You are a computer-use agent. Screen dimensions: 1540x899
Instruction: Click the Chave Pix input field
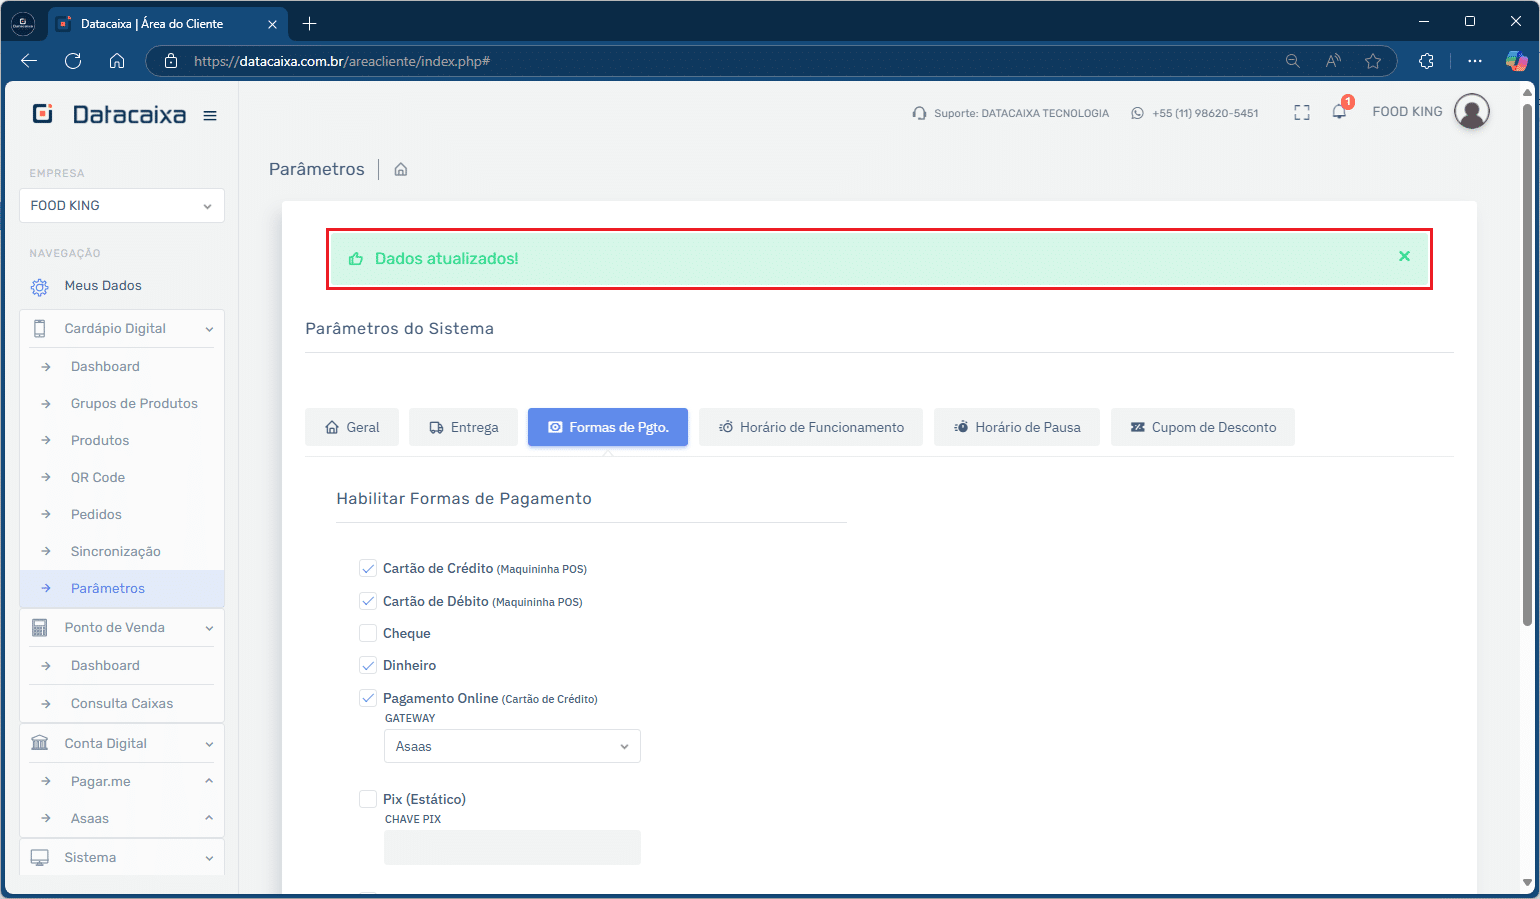pyautogui.click(x=512, y=848)
